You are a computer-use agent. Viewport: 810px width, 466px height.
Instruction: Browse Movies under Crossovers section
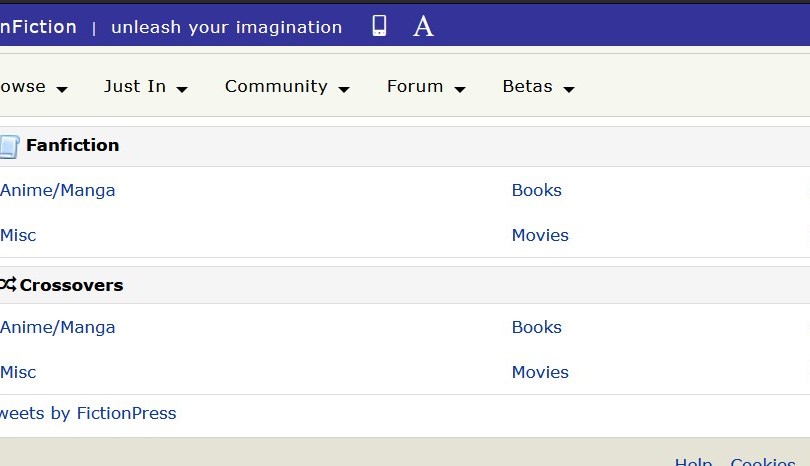coord(540,372)
